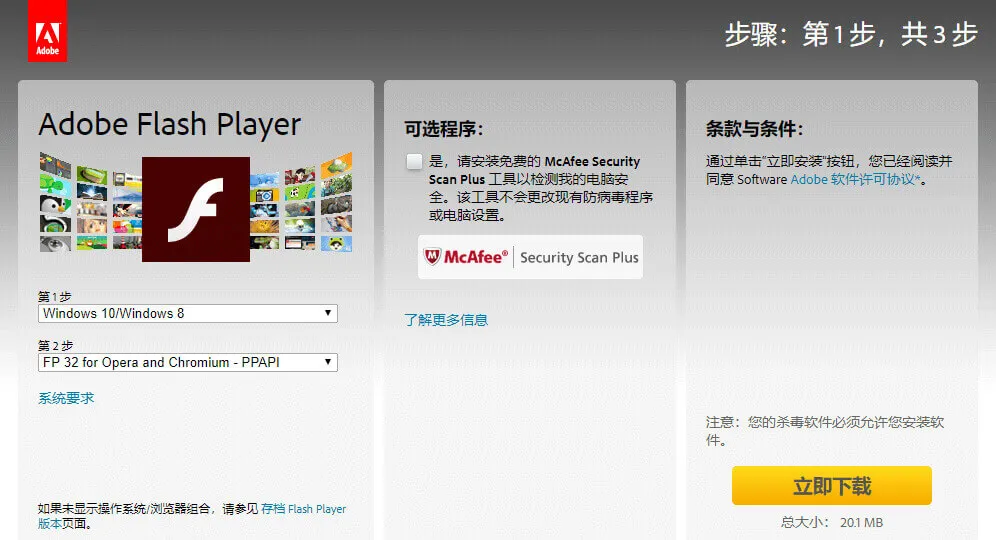Open the Windows 10/Windows 8 dropdown

click(188, 313)
